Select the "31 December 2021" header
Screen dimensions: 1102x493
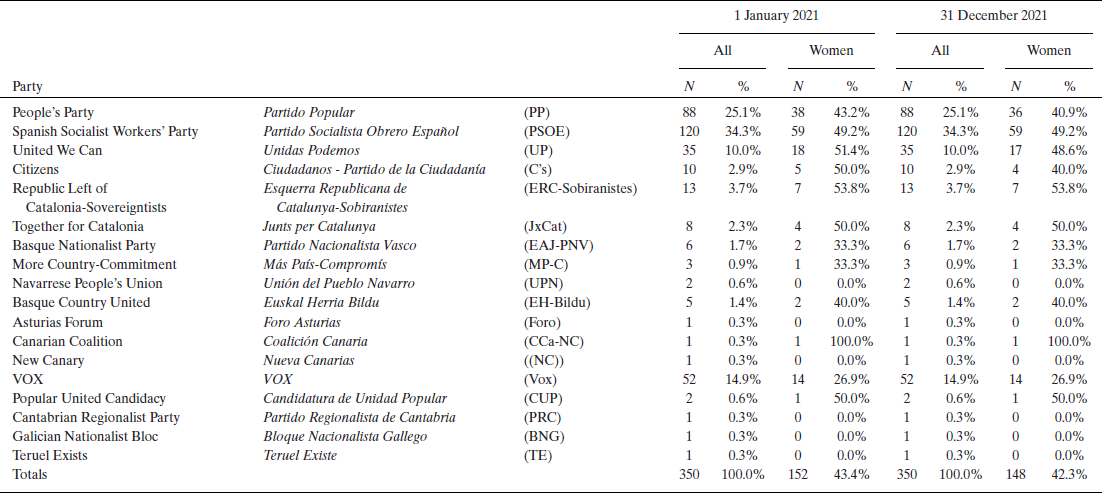[989, 16]
